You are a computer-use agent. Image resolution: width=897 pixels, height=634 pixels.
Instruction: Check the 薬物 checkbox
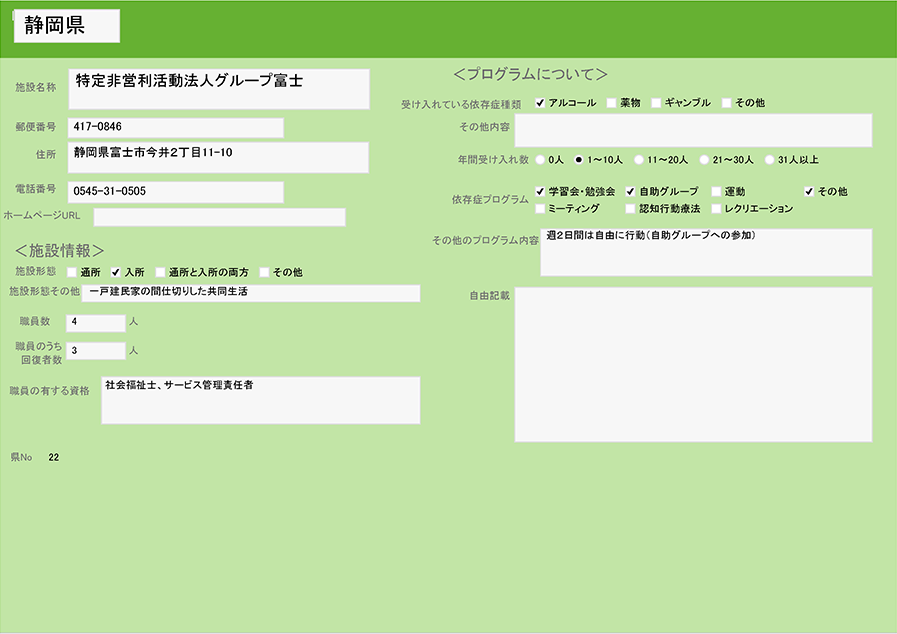point(611,103)
